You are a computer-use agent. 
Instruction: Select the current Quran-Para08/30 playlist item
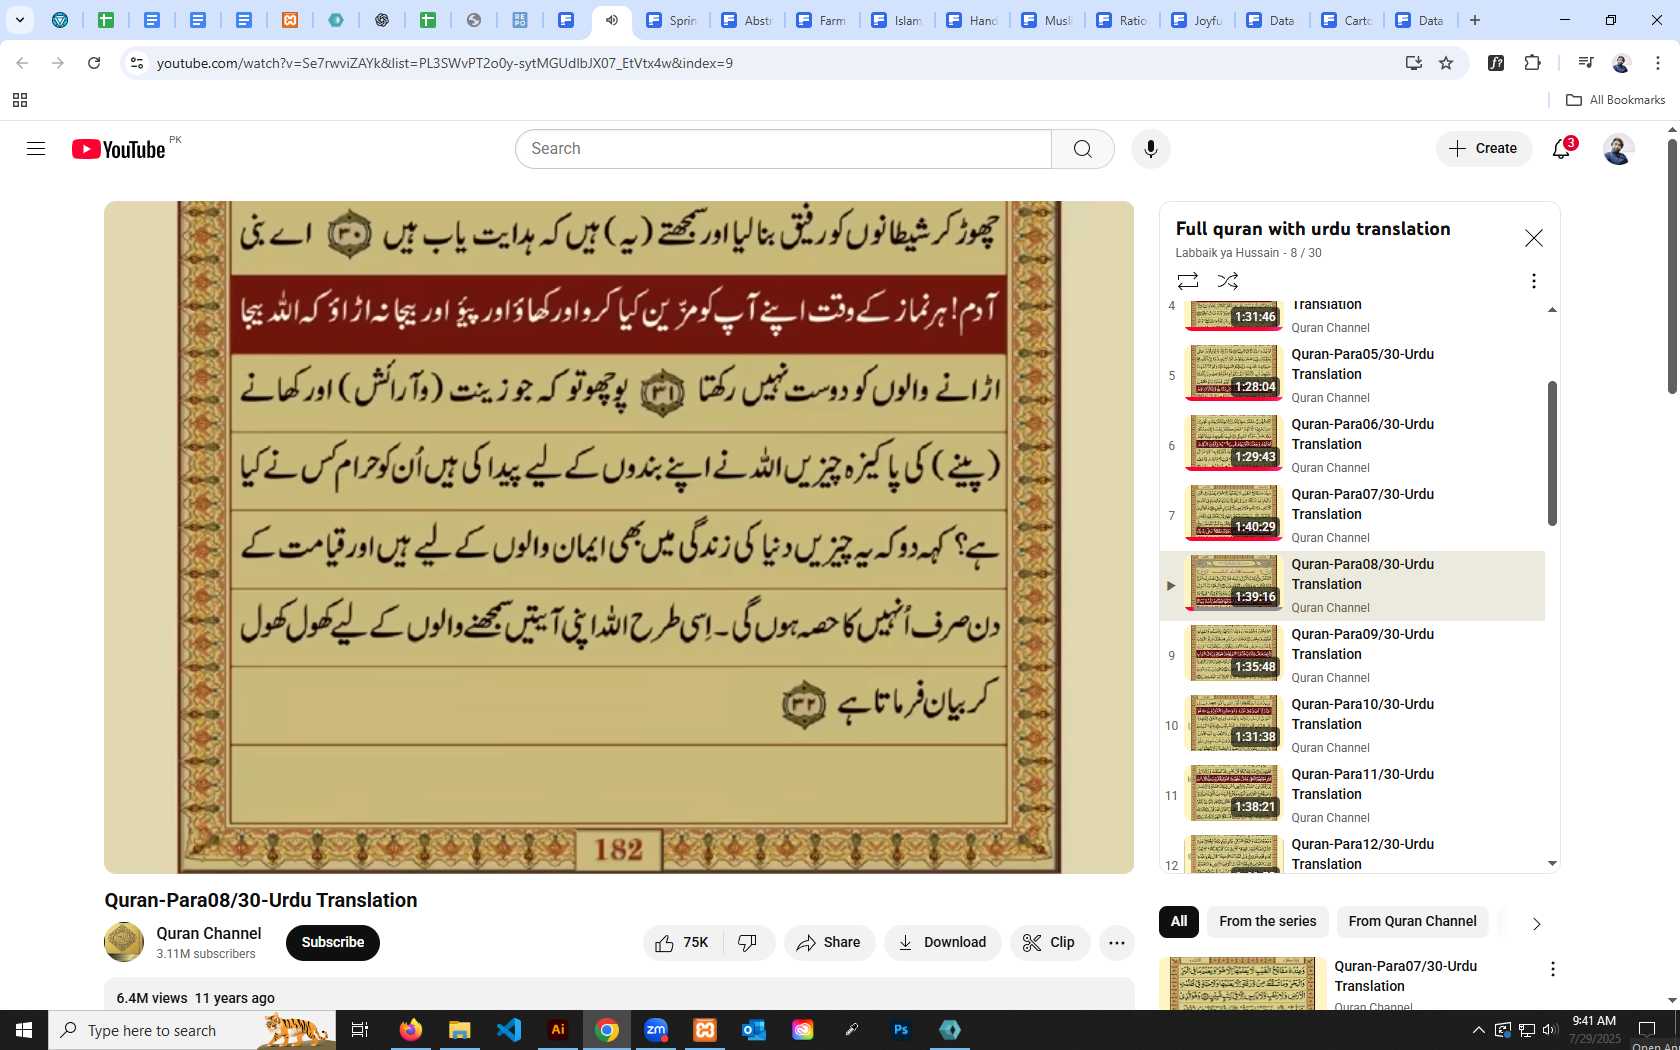point(1352,585)
